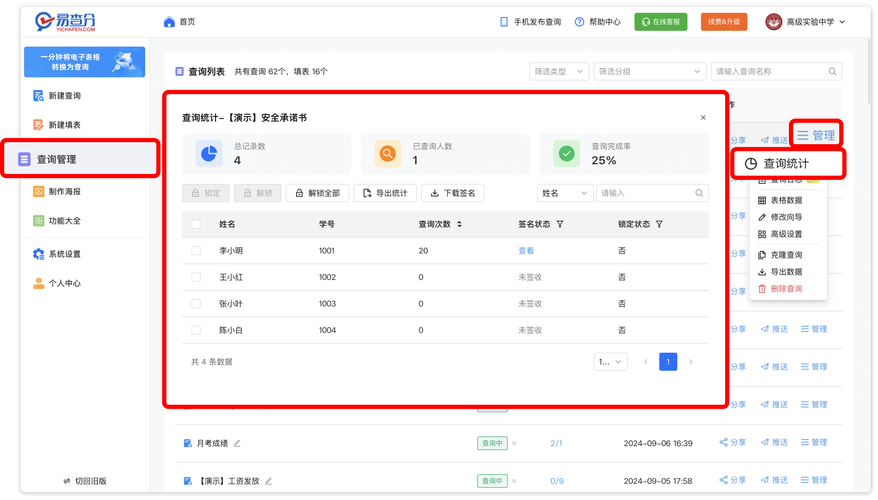
Task: Click 分享 in 月考成绩 row
Action: point(732,442)
